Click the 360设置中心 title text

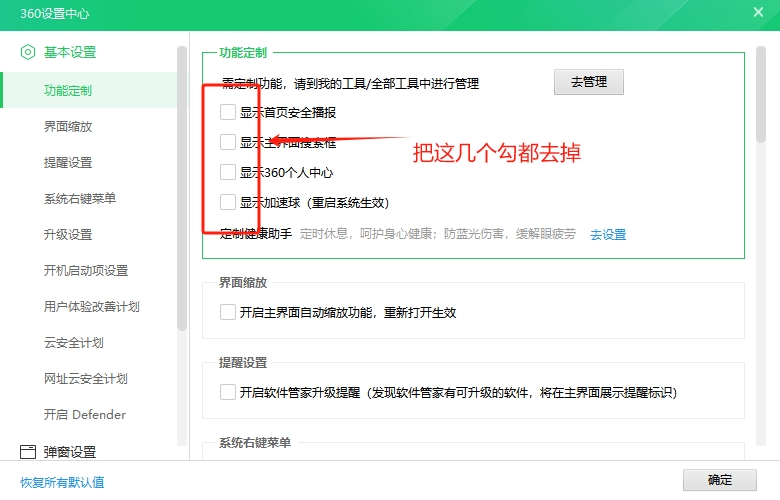55,13
